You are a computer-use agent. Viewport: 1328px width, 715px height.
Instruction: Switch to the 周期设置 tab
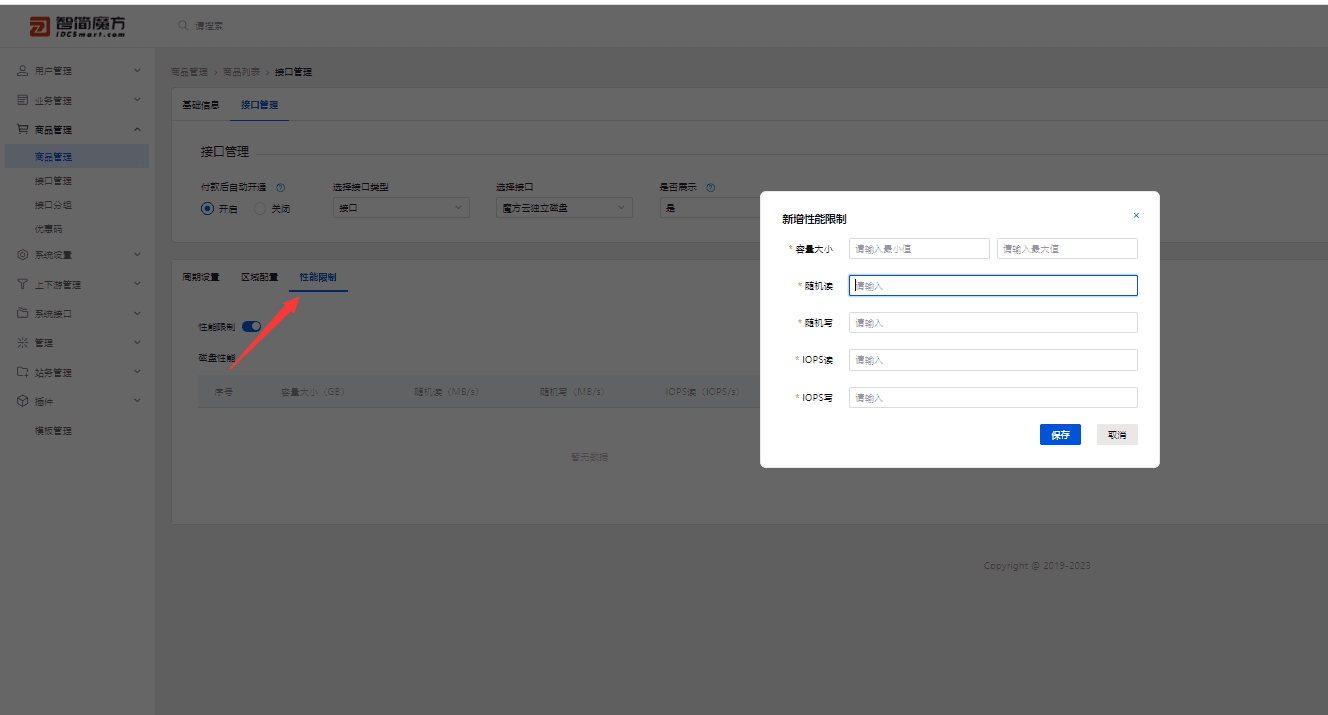coord(200,277)
